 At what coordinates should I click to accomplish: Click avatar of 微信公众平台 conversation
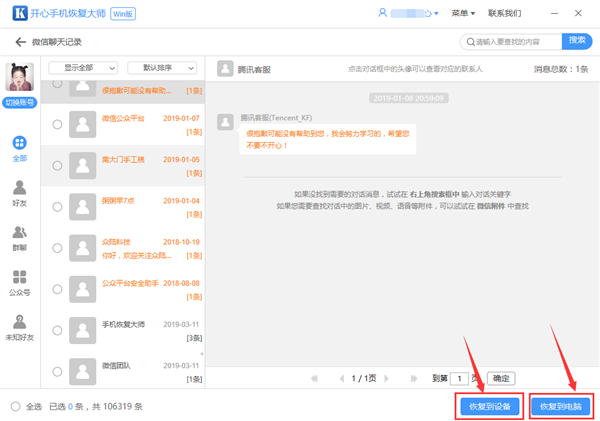pyautogui.click(x=82, y=124)
